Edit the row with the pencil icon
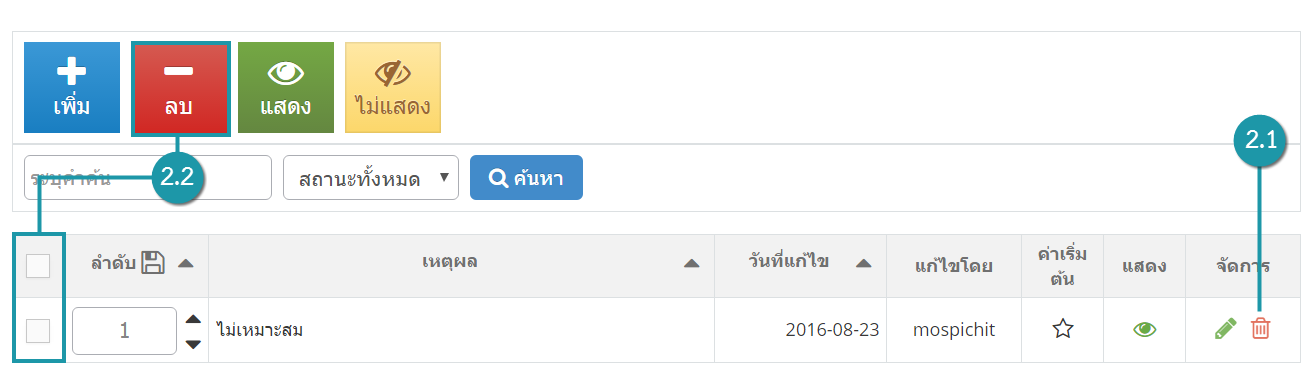Screen dimensions: 1313x368 point(1225,328)
